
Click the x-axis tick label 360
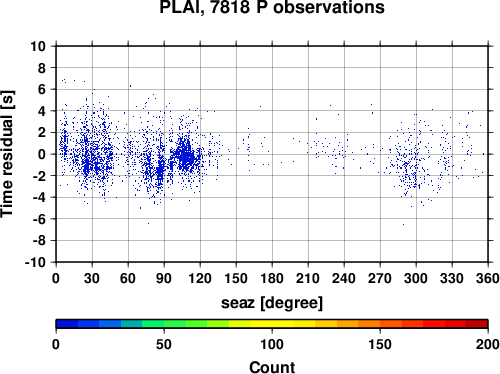(488, 278)
